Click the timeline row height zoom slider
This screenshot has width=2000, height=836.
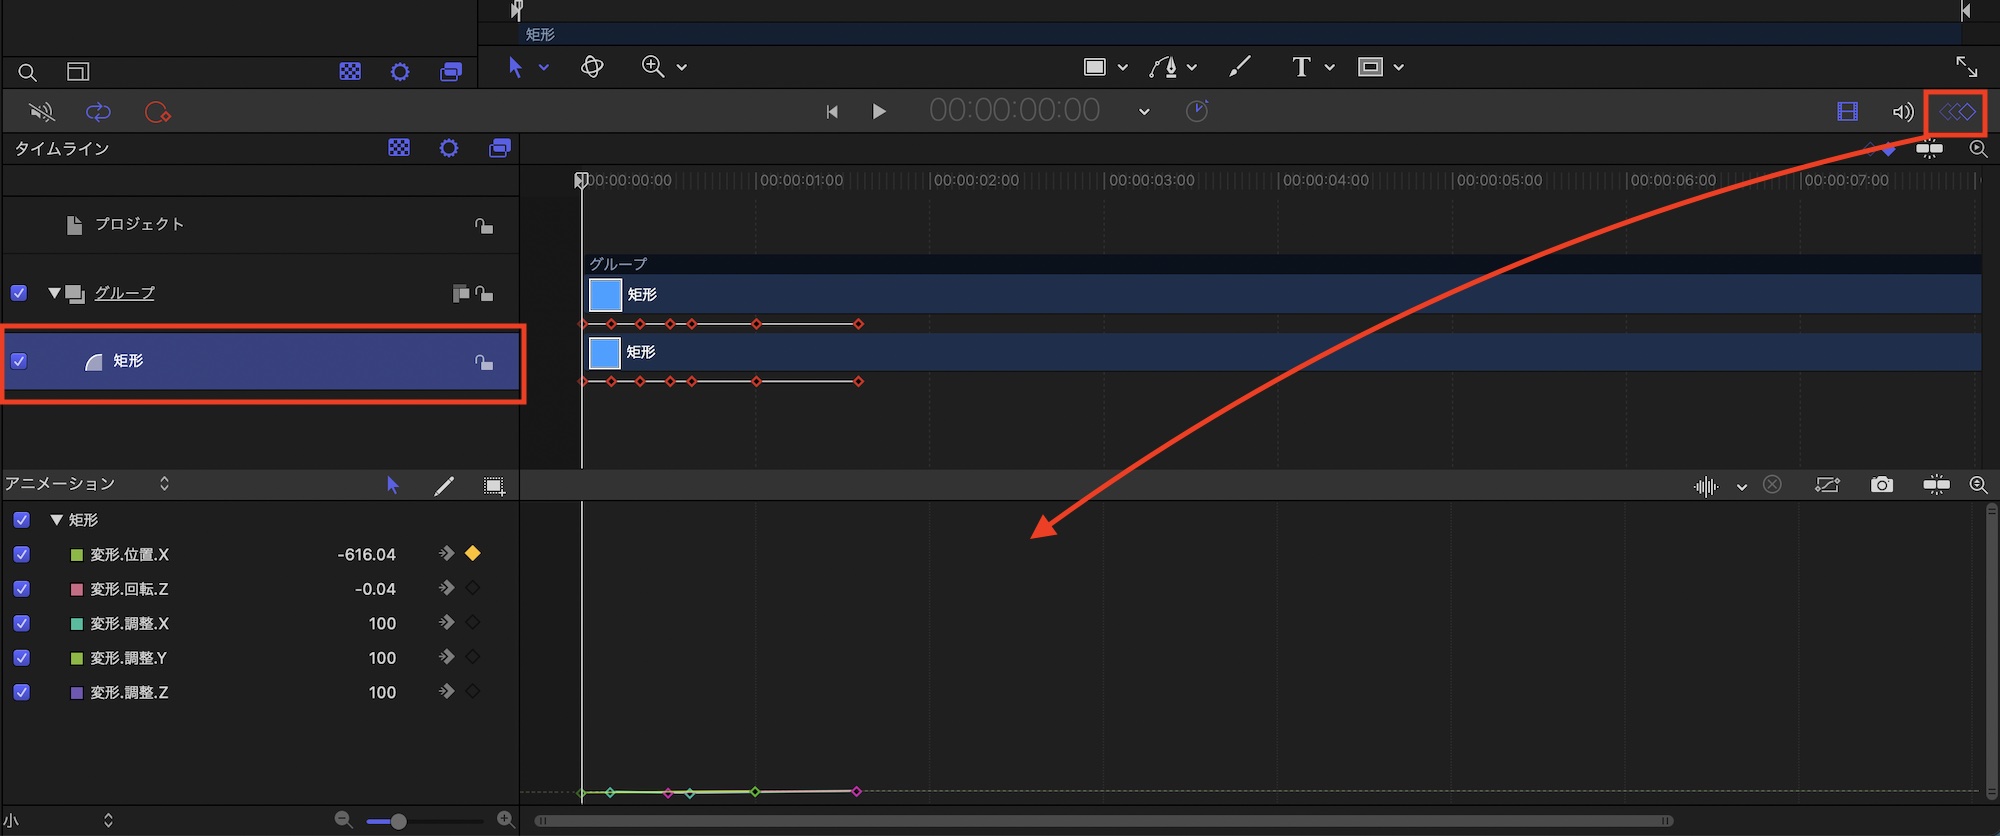pyautogui.click(x=398, y=821)
